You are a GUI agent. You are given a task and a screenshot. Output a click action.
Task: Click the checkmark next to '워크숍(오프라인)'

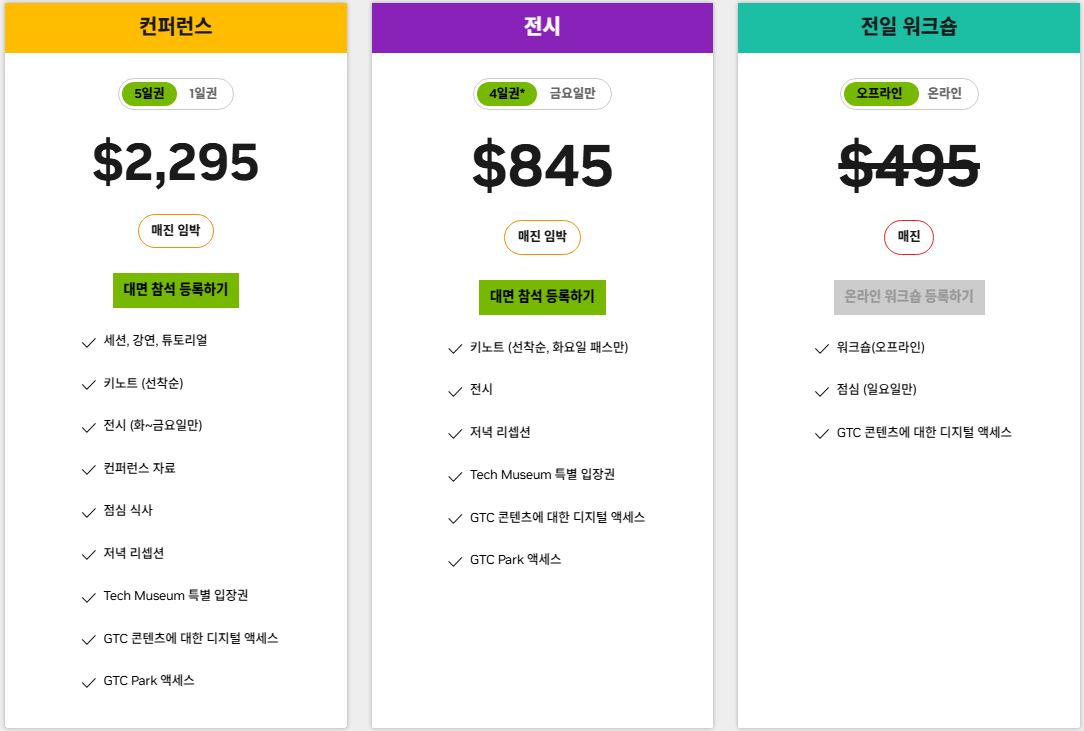821,347
